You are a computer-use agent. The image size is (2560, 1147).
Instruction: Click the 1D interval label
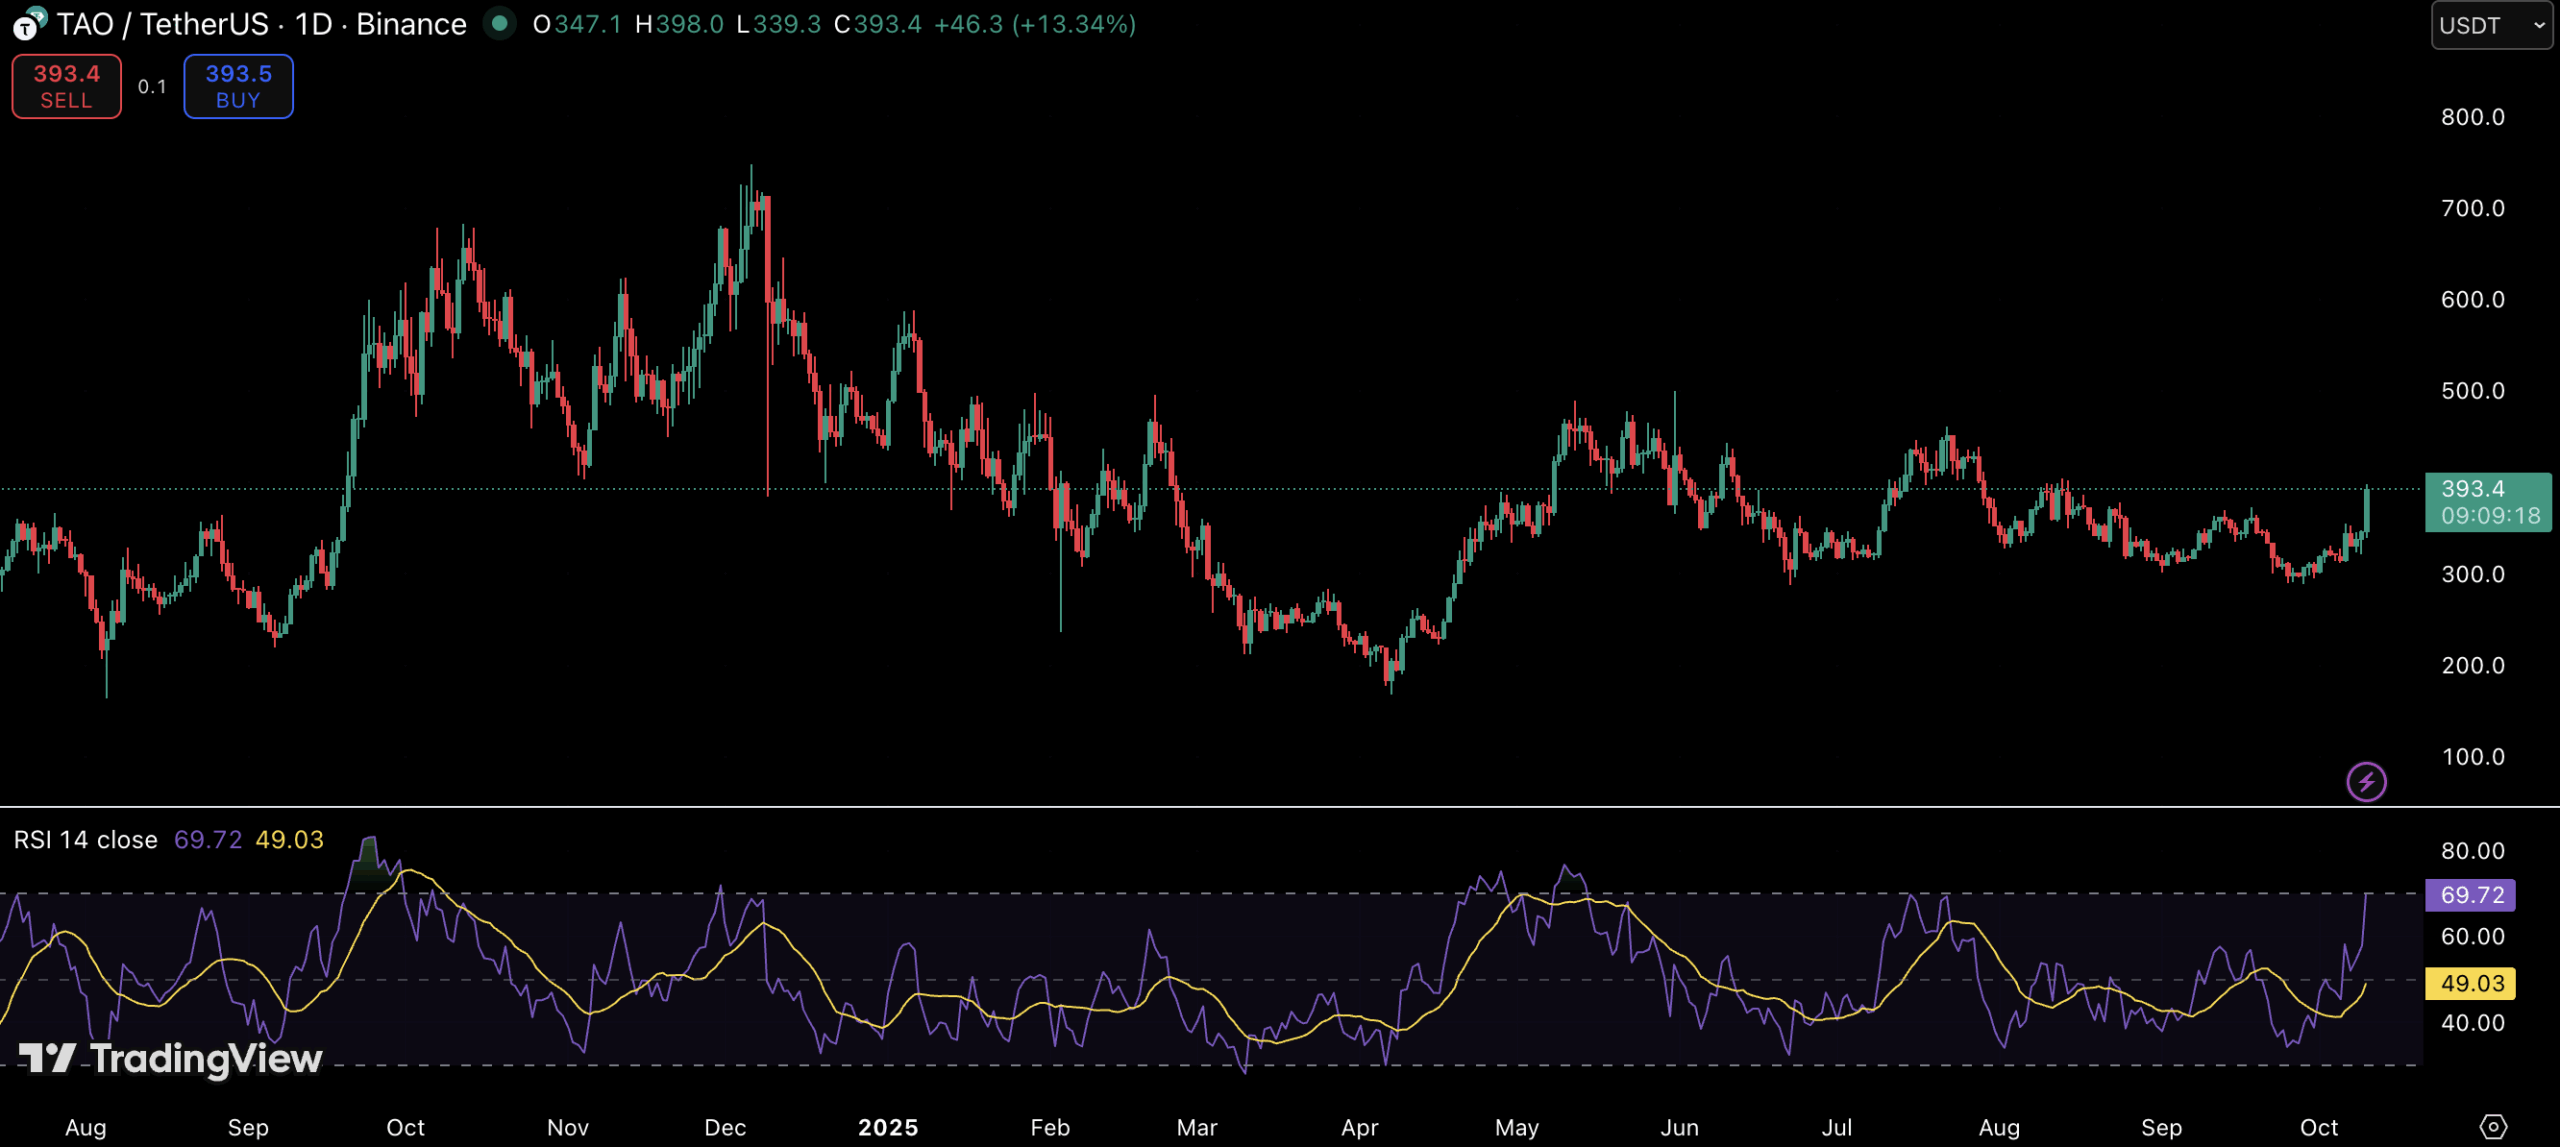tap(313, 24)
